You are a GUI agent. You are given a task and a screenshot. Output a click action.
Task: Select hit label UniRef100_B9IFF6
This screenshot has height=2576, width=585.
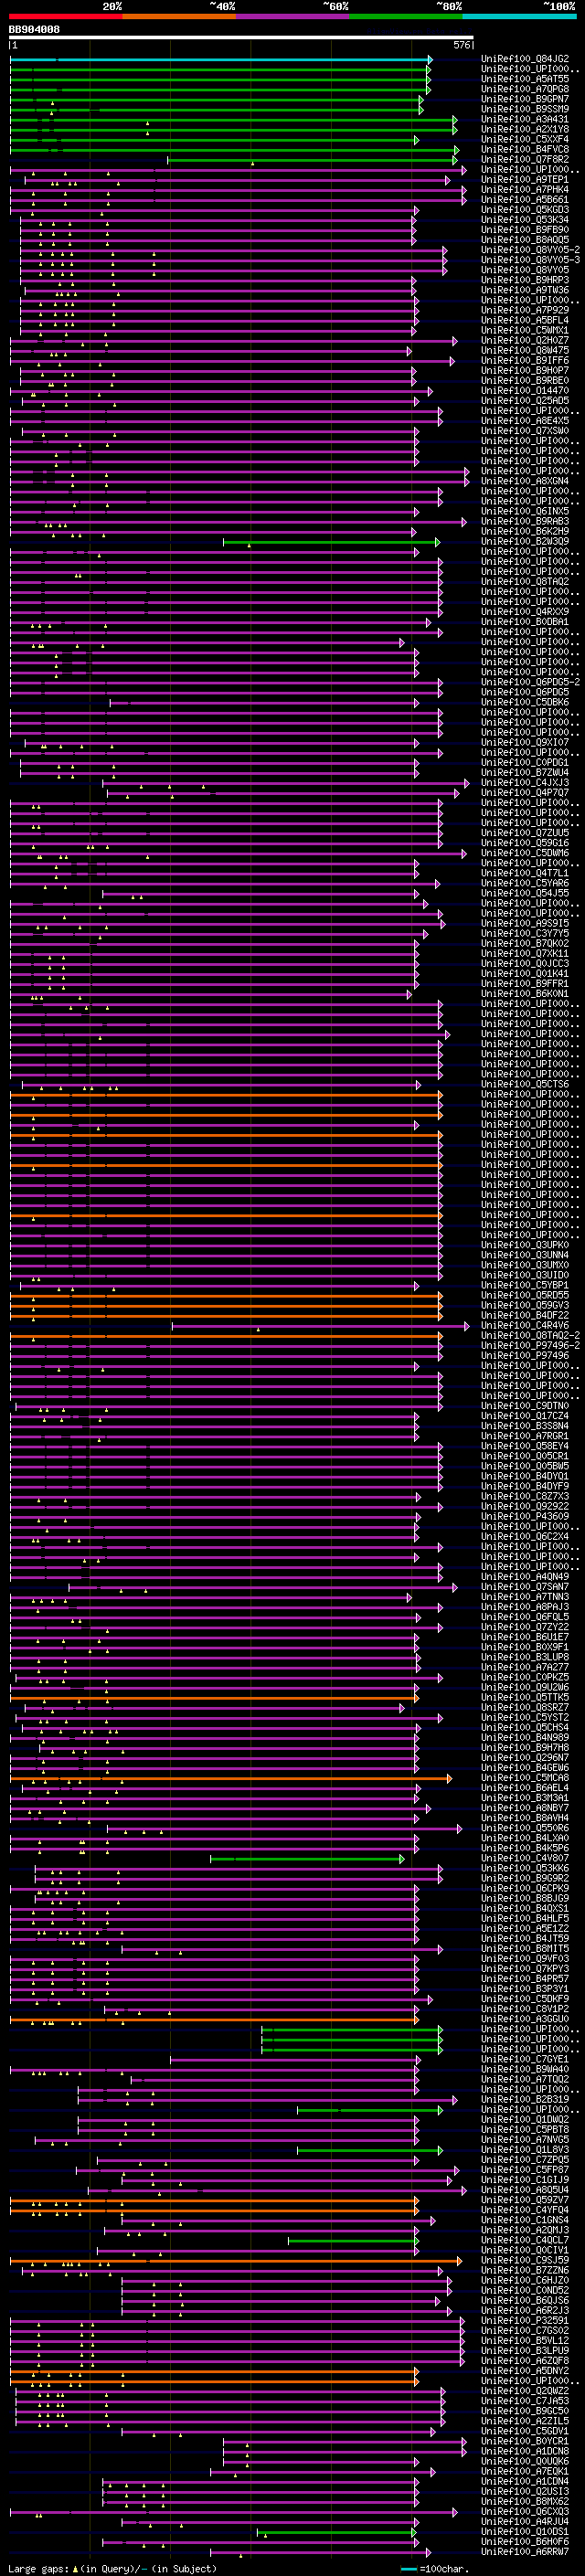[525, 360]
